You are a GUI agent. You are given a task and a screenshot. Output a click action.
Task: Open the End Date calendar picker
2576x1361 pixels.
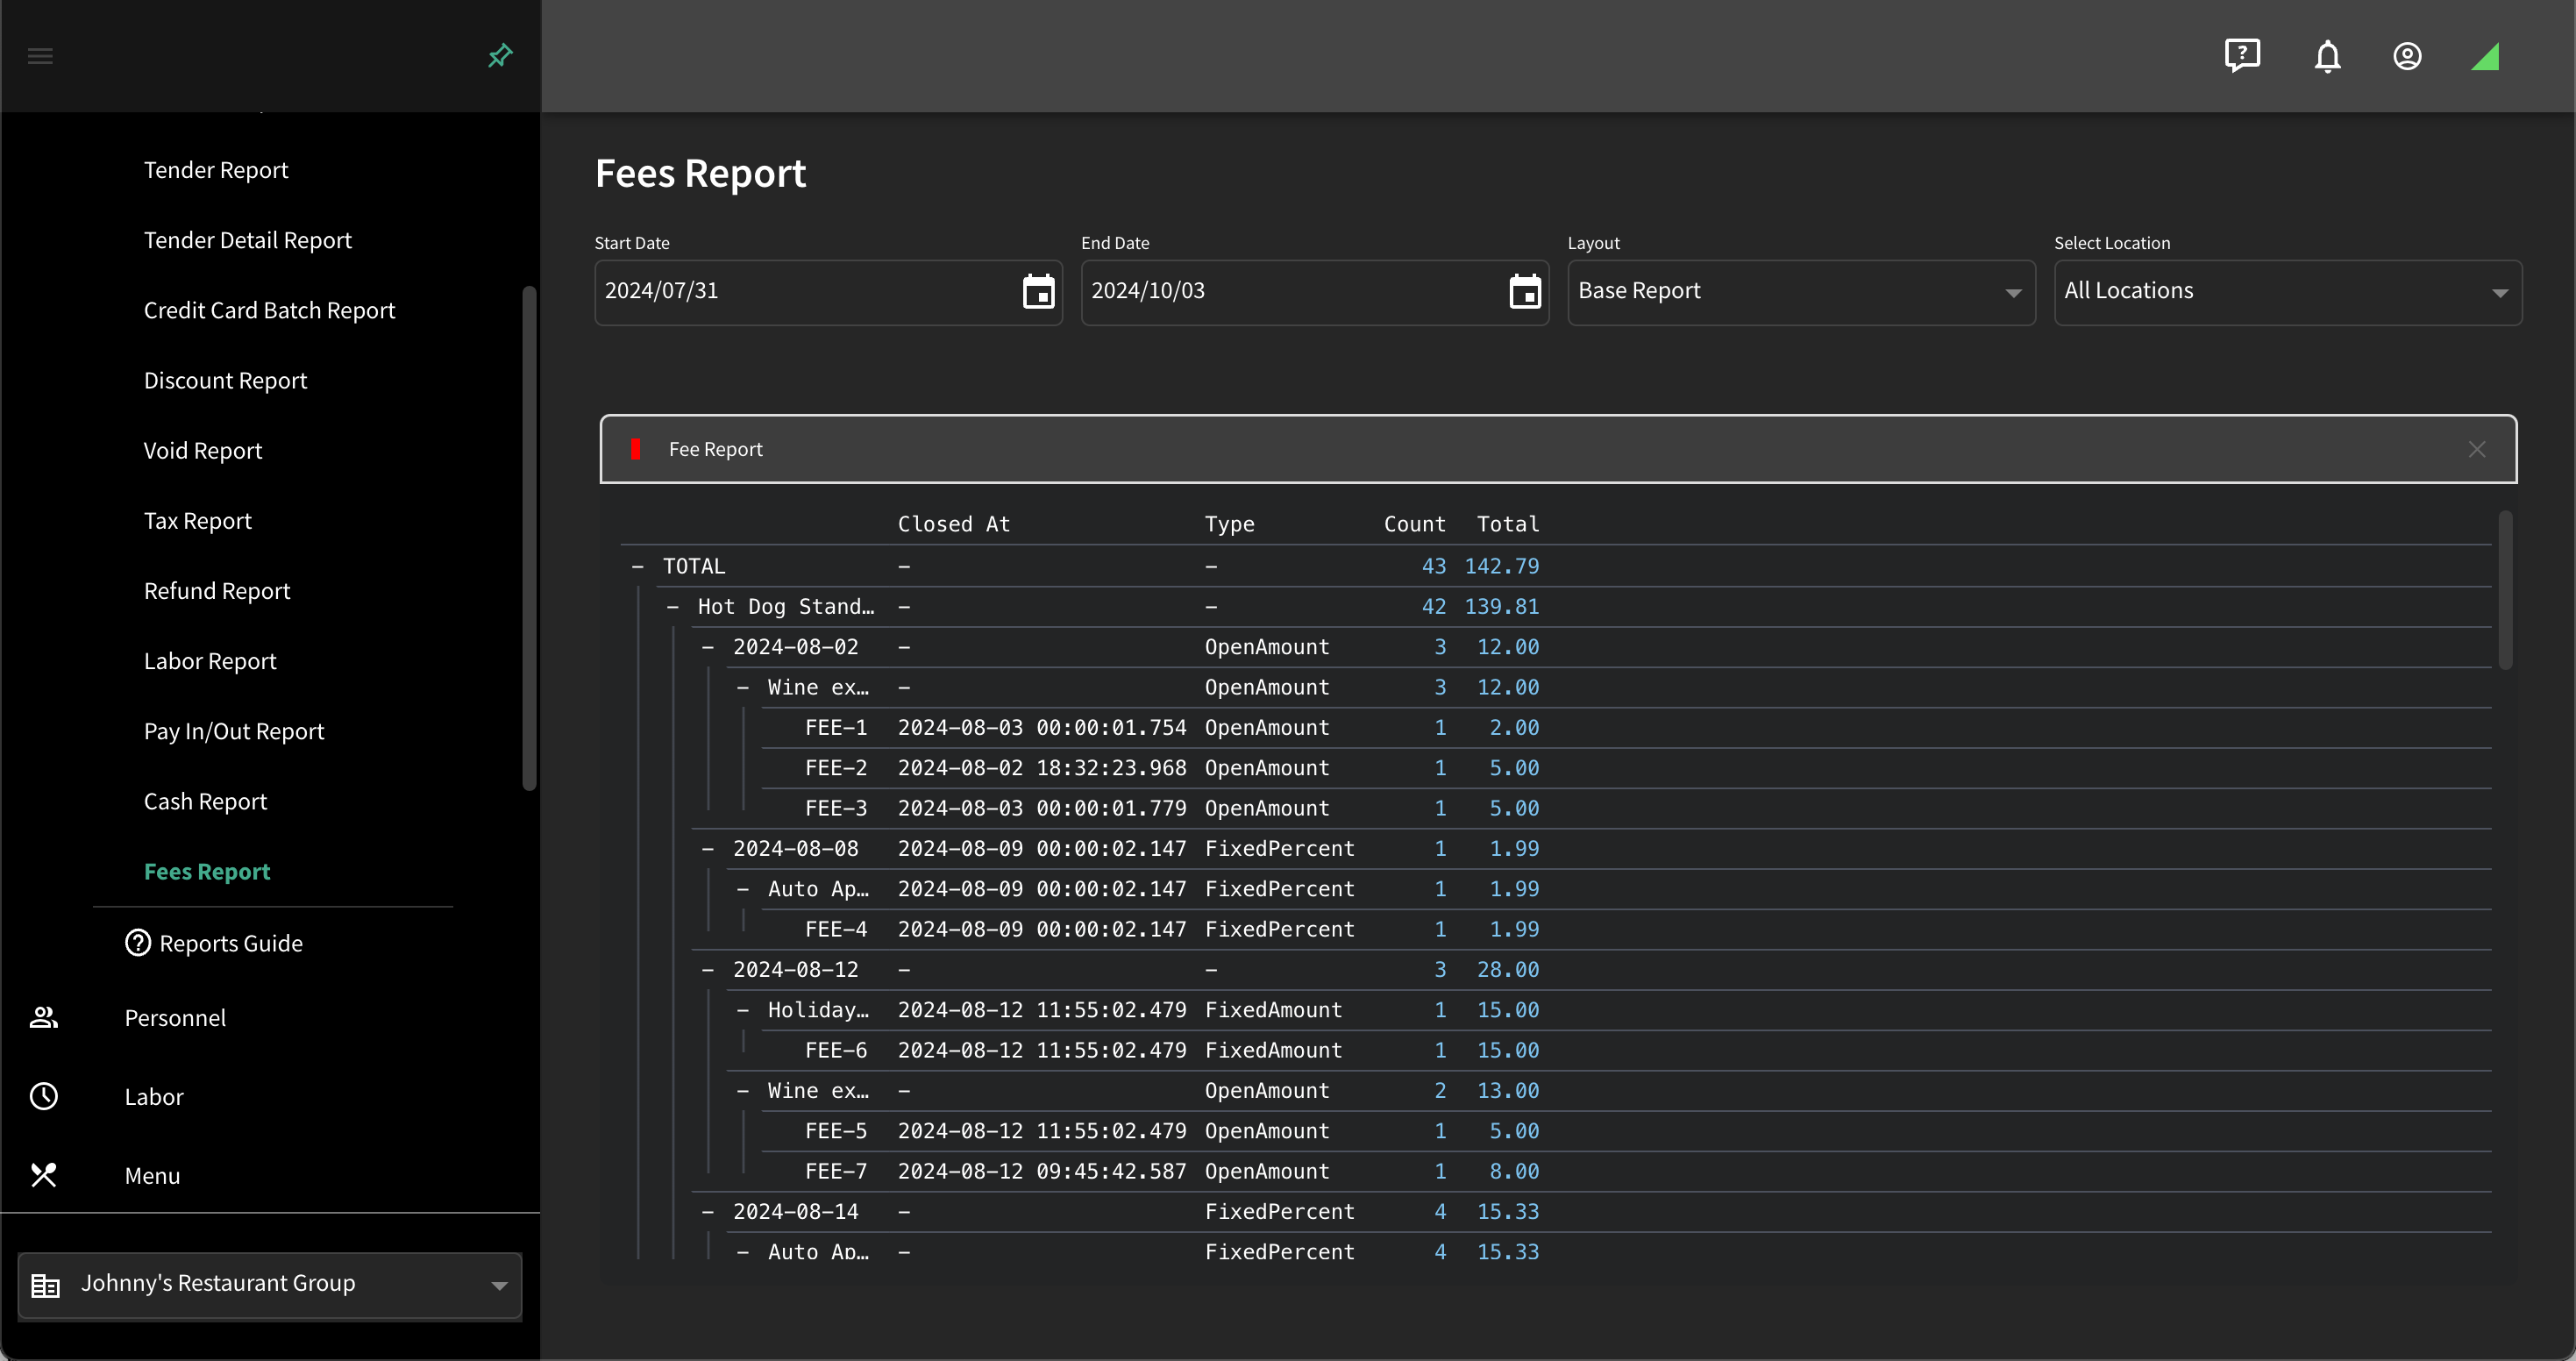click(1524, 291)
